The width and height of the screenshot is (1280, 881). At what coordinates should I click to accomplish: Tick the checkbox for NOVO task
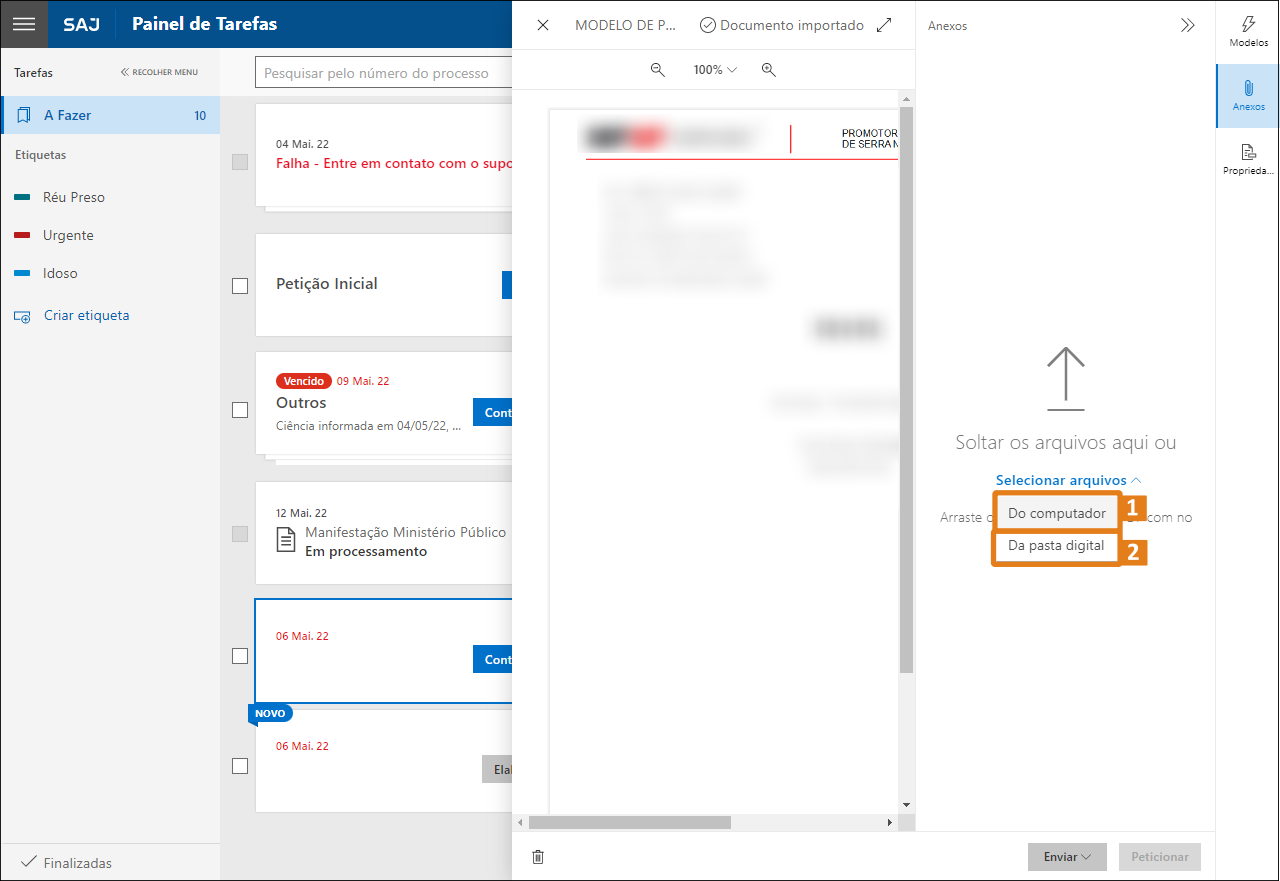[240, 766]
